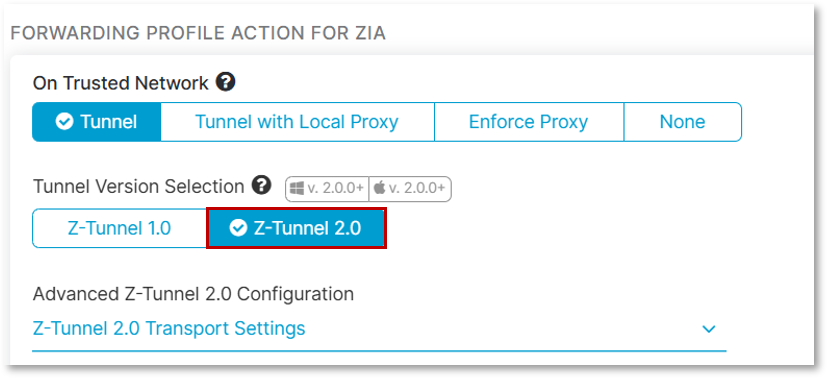This screenshot has width=827, height=378.
Task: Open help tooltip for Tunnel Version Selection
Action: coord(261,185)
